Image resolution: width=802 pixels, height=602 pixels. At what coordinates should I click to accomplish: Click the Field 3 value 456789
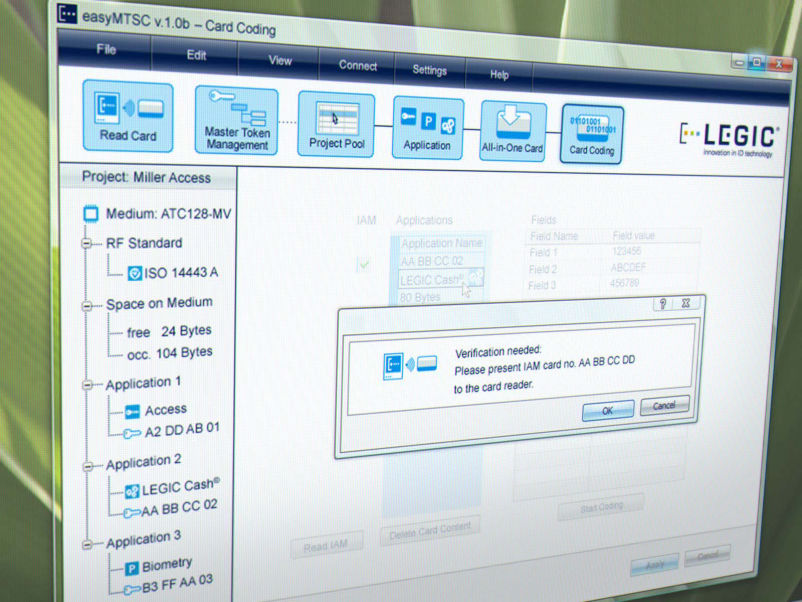pos(625,283)
